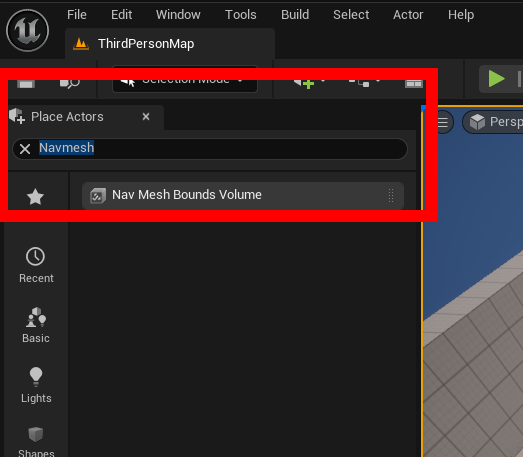Grab the drag handle on Nav Mesh Bounds Volume
Screen dimensions: 523x457
tap(391, 195)
